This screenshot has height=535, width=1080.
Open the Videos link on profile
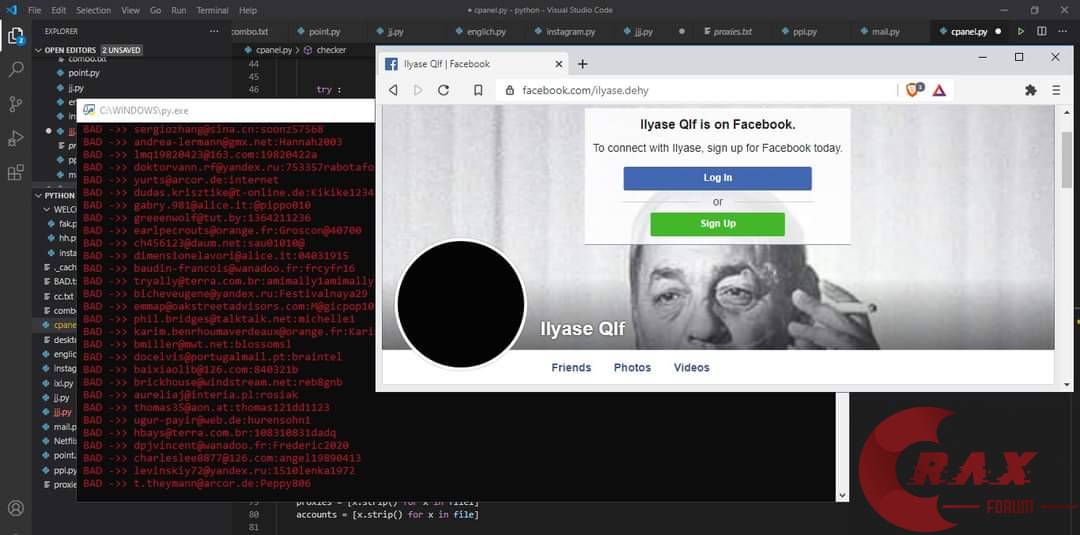pyautogui.click(x=692, y=368)
